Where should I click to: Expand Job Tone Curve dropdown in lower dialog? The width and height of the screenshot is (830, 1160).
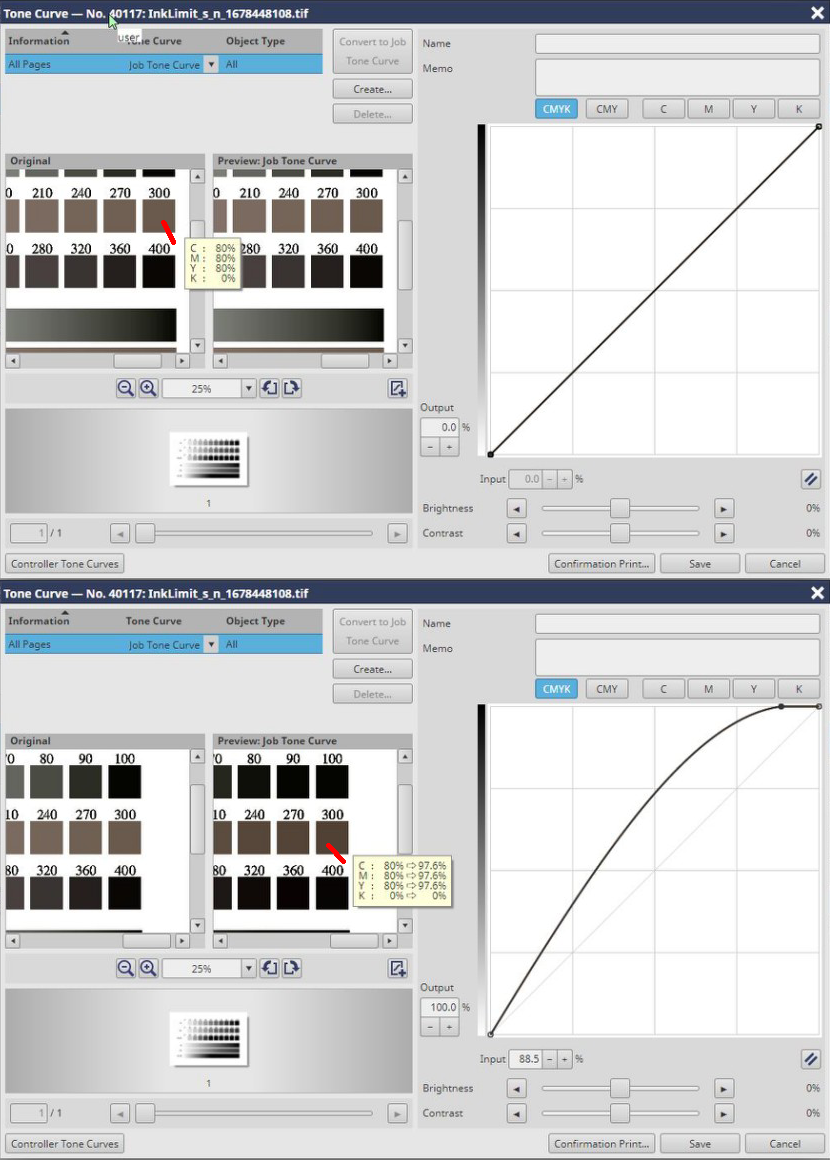[210, 645]
